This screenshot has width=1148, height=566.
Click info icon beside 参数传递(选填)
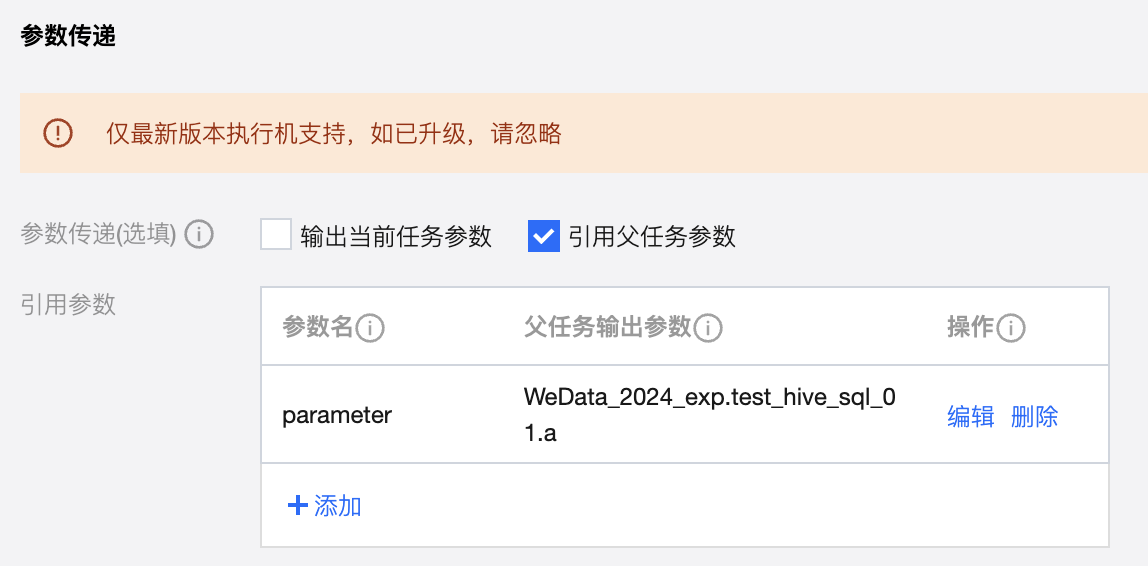pos(199,236)
